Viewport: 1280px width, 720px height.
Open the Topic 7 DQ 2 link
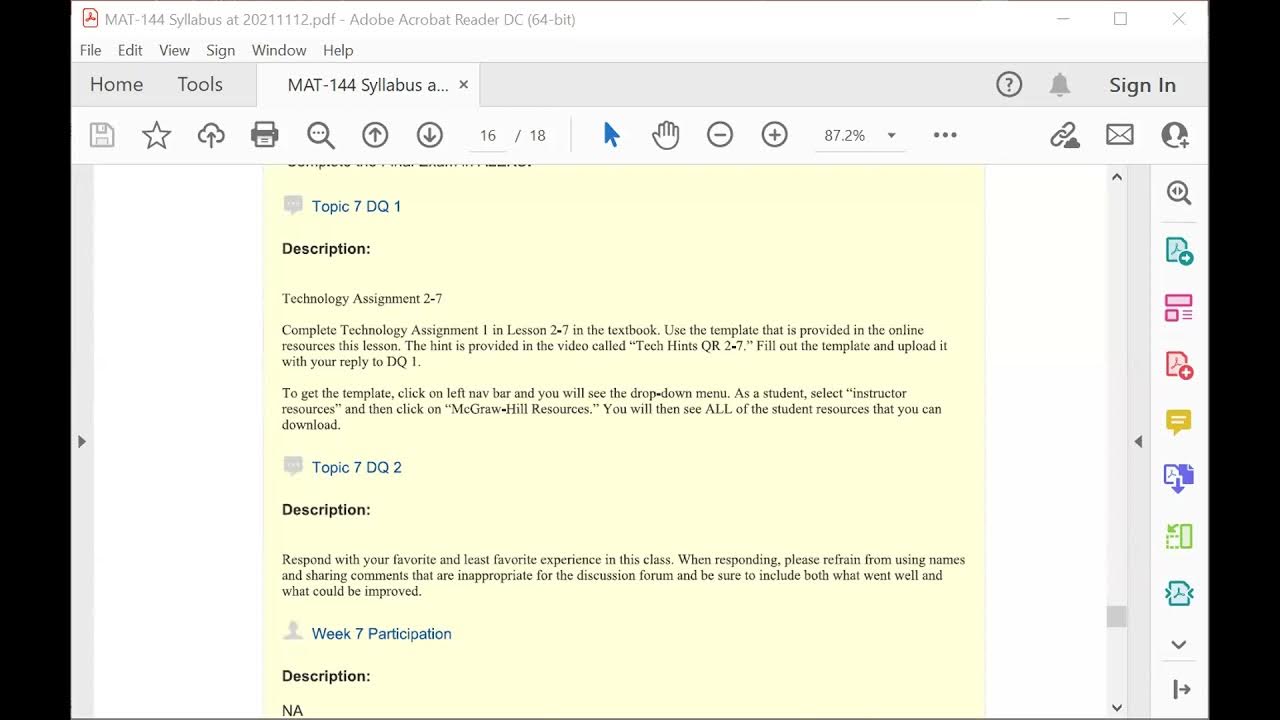tap(356, 467)
